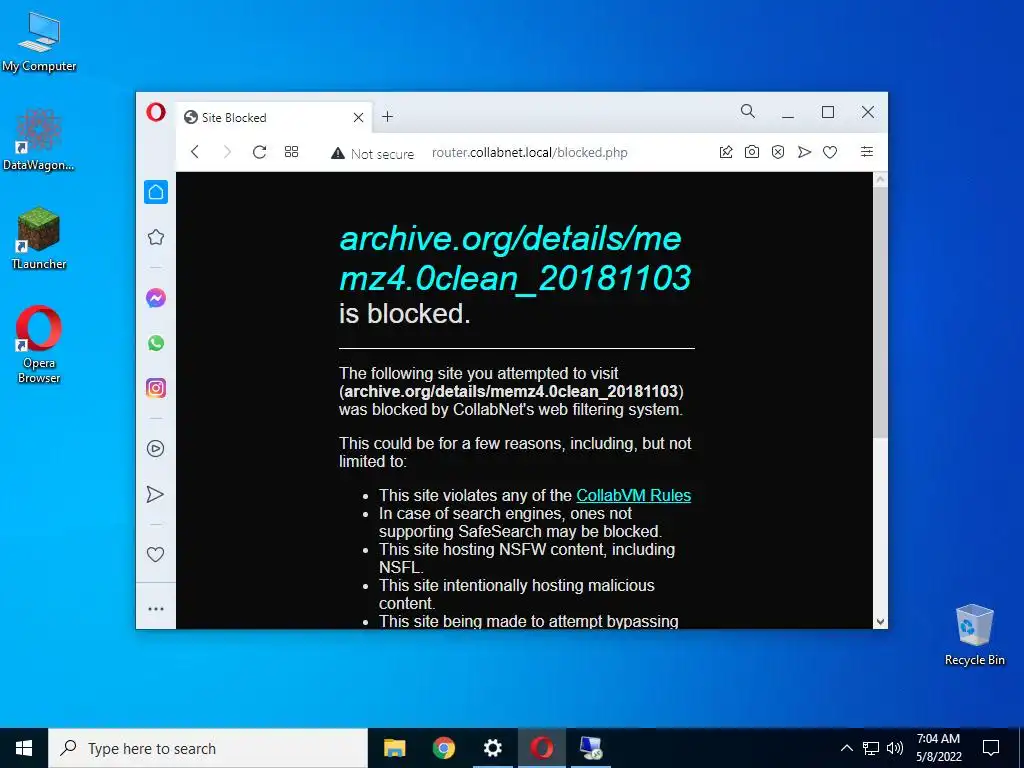Select the DataWagon desktop shortcut

coord(39,141)
